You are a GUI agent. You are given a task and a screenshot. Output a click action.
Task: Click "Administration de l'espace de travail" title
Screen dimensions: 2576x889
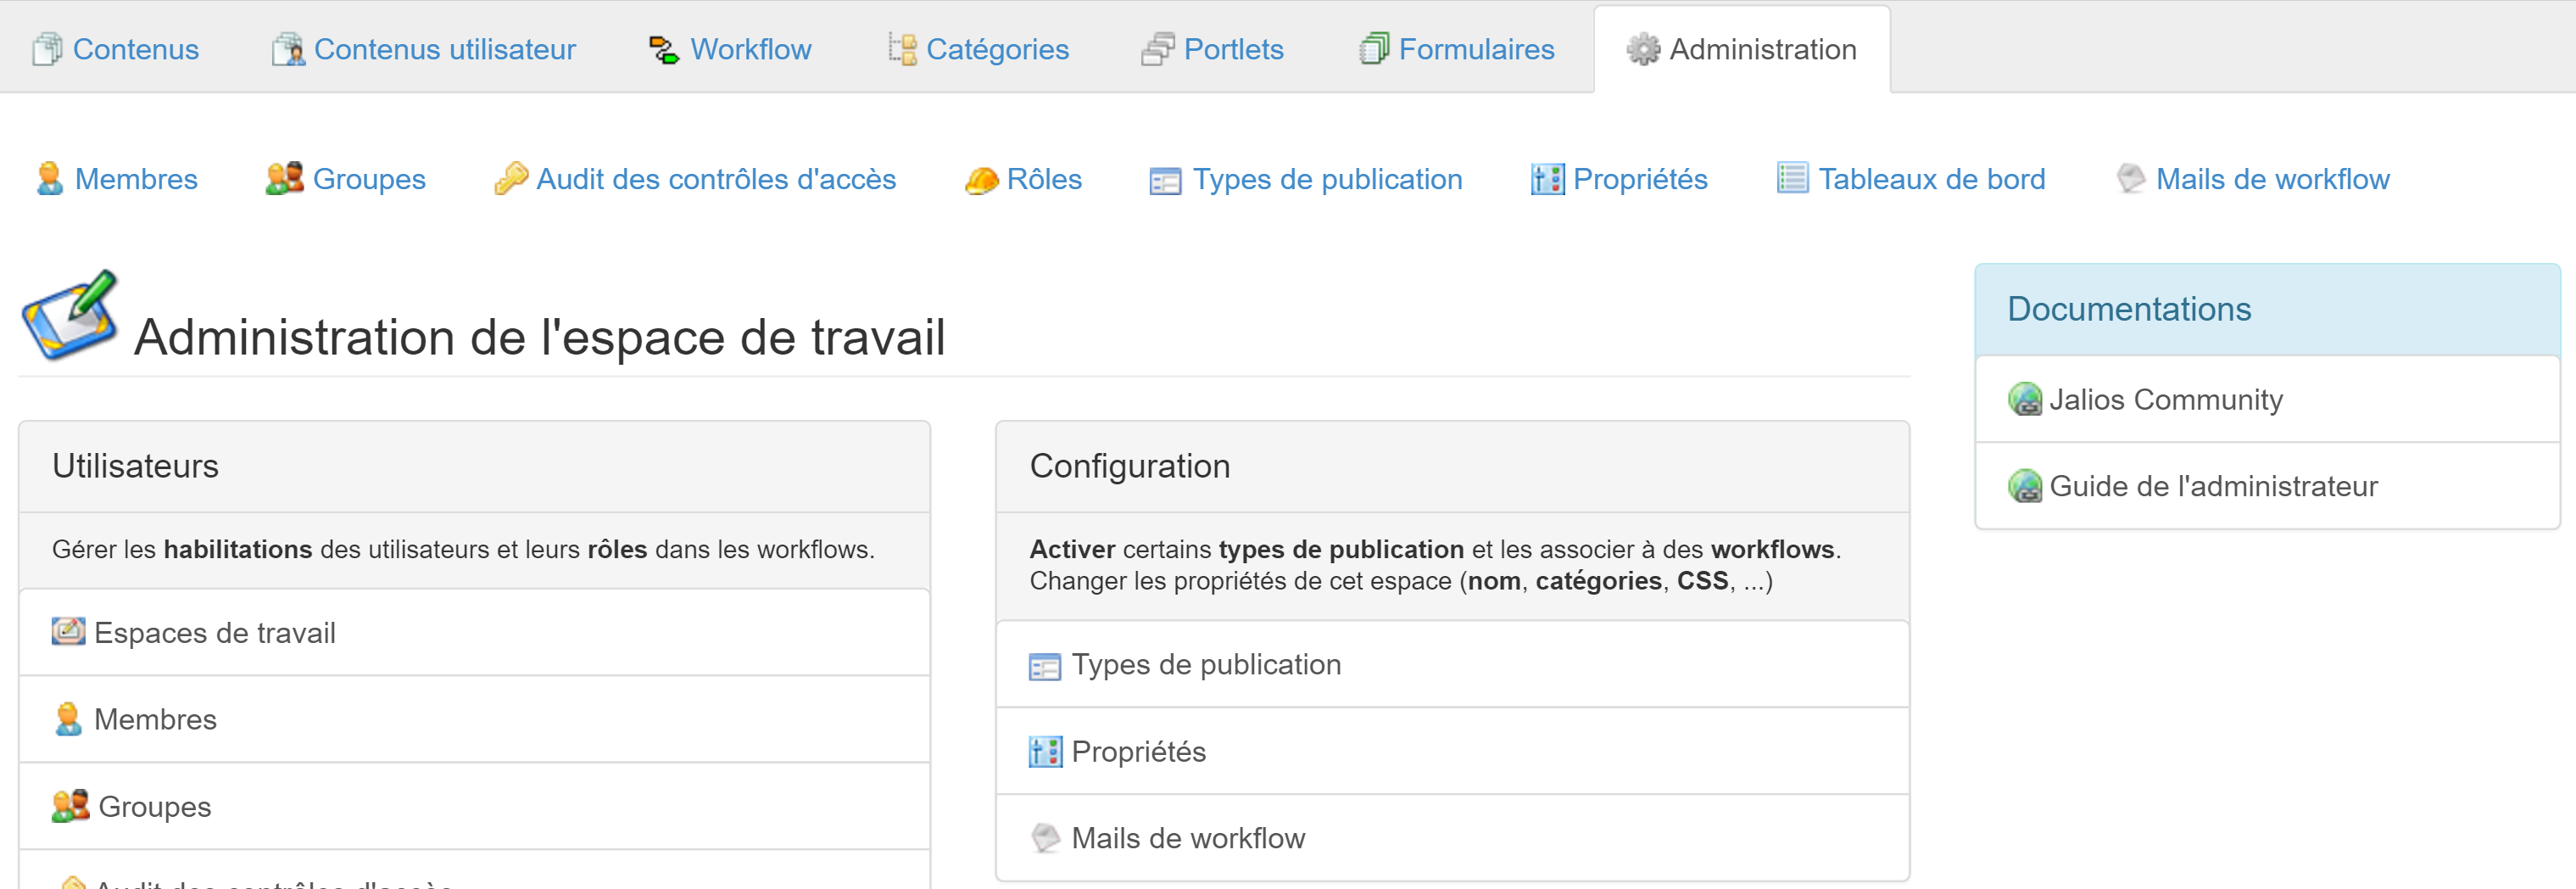(539, 337)
